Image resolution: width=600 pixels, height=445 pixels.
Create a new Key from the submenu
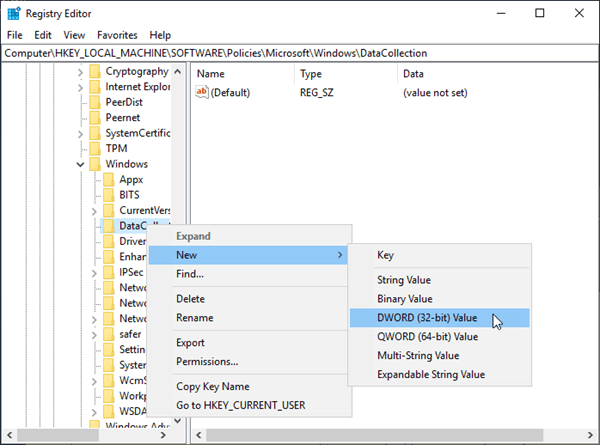point(440,255)
